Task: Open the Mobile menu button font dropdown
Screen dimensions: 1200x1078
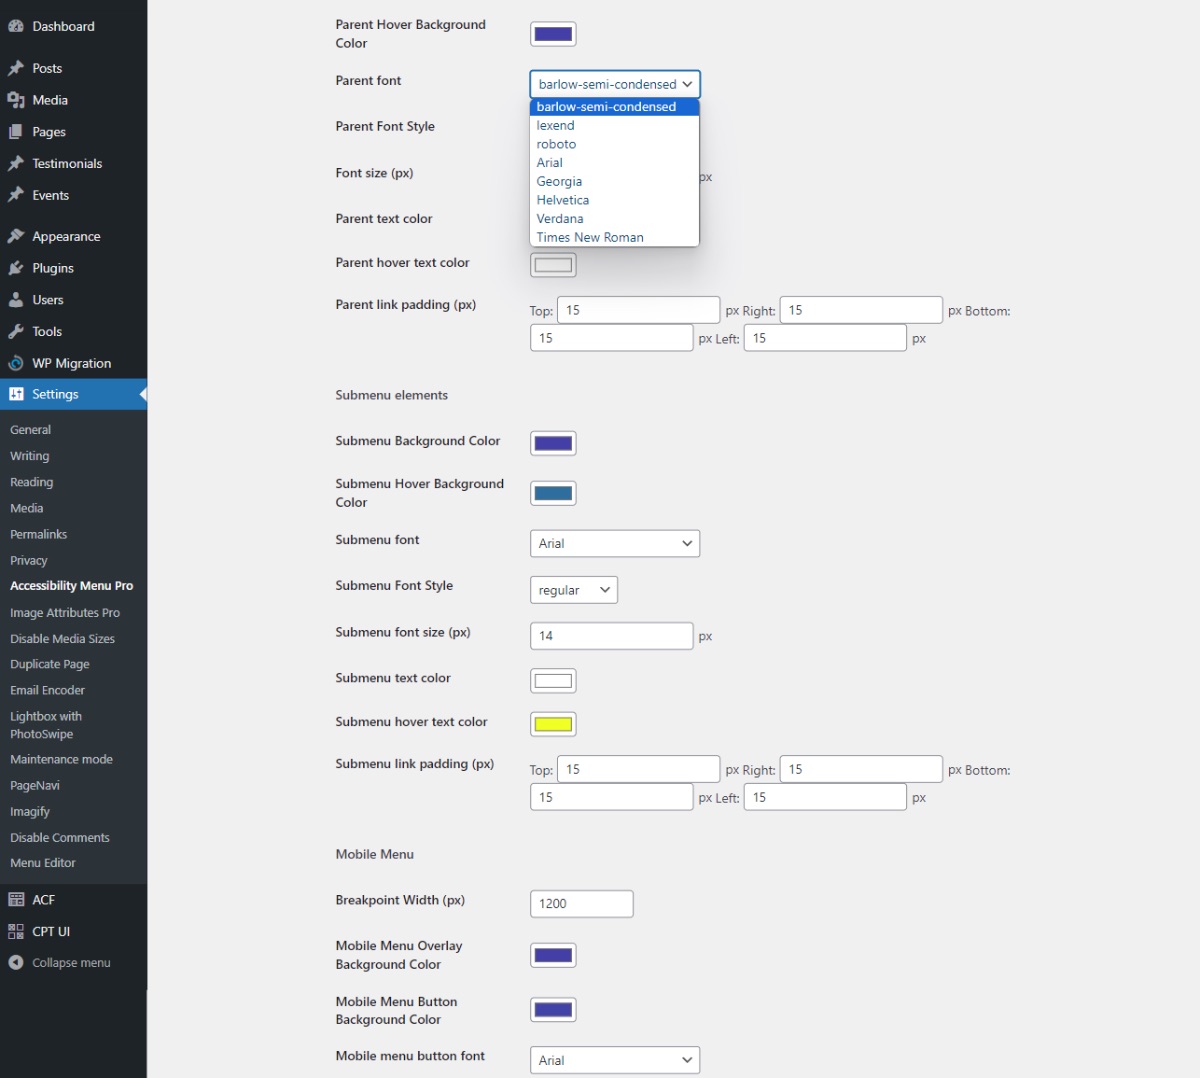Action: [615, 1060]
